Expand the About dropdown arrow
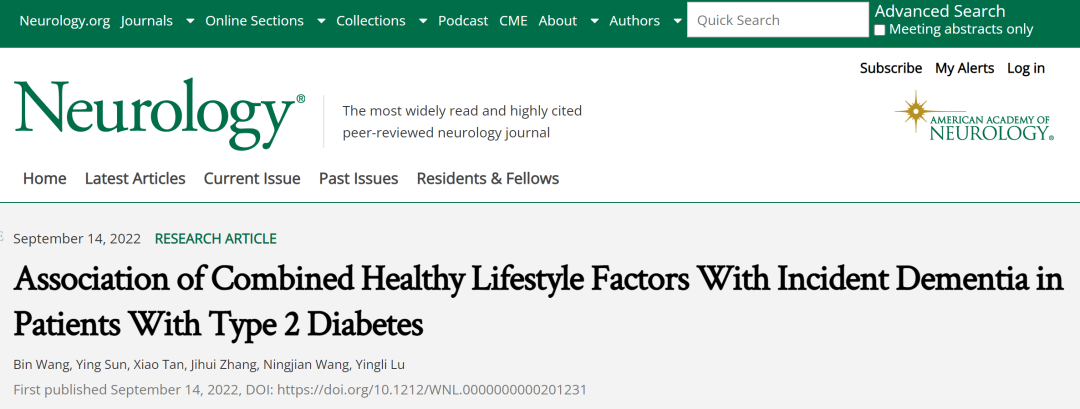This screenshot has height=409, width=1080. pyautogui.click(x=594, y=21)
